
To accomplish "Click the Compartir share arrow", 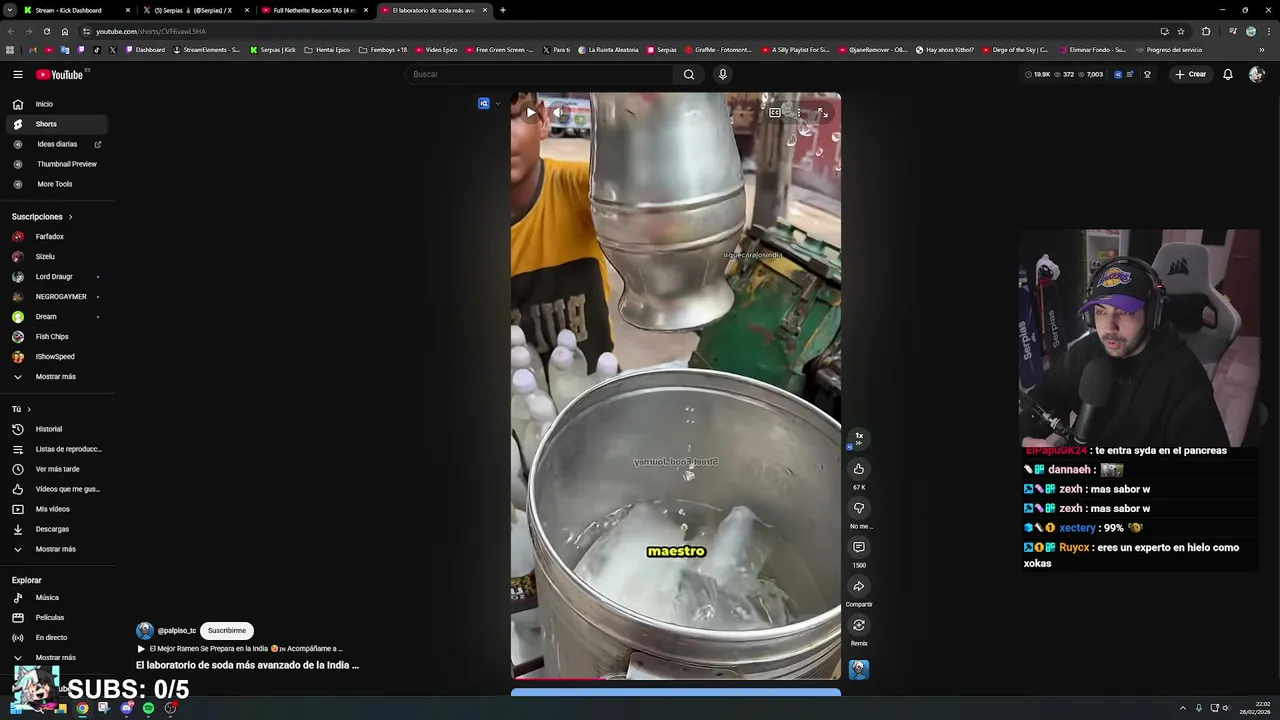I will 859,586.
